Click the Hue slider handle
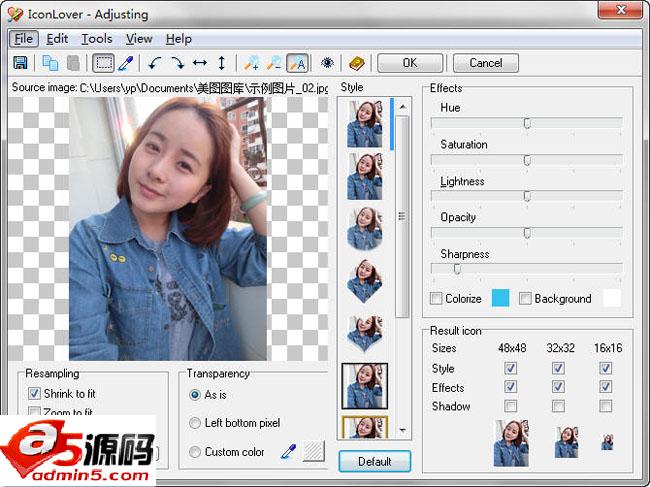650x487 pixels. [527, 124]
